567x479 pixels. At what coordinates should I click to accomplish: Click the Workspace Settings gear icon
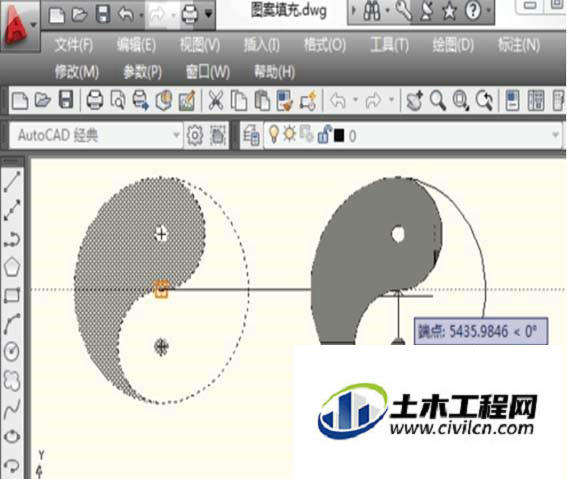195,135
